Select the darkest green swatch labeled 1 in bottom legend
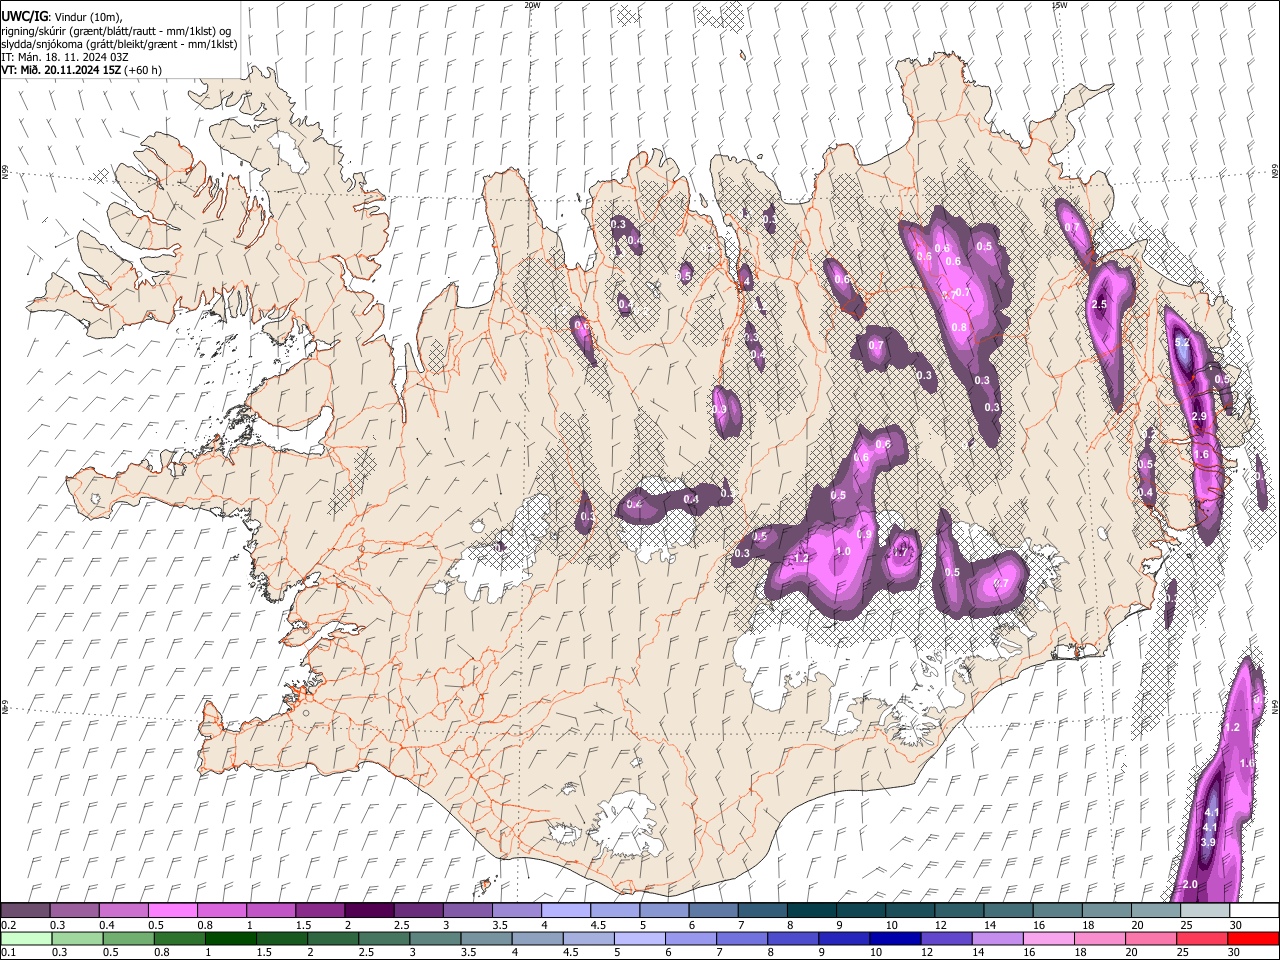 (x=230, y=938)
